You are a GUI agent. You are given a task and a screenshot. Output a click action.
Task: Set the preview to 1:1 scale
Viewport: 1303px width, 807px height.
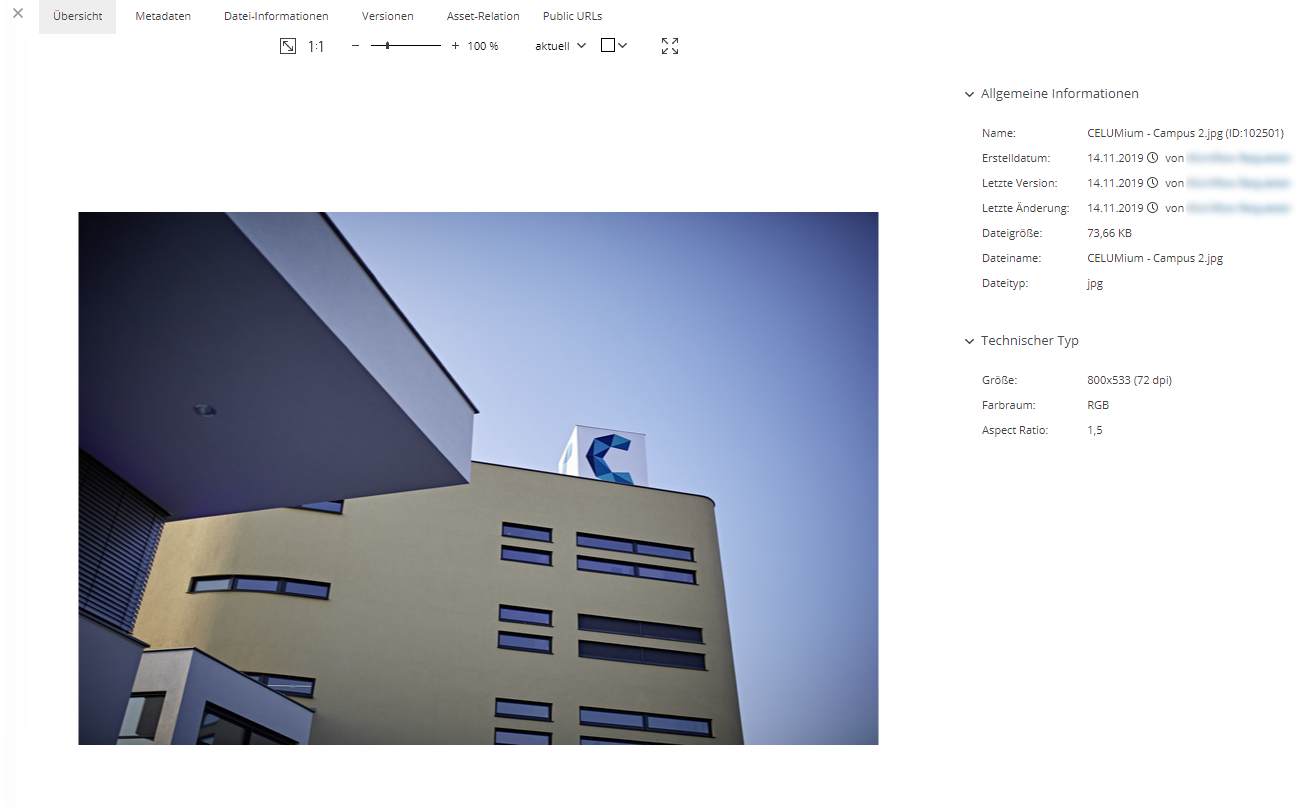coord(316,46)
